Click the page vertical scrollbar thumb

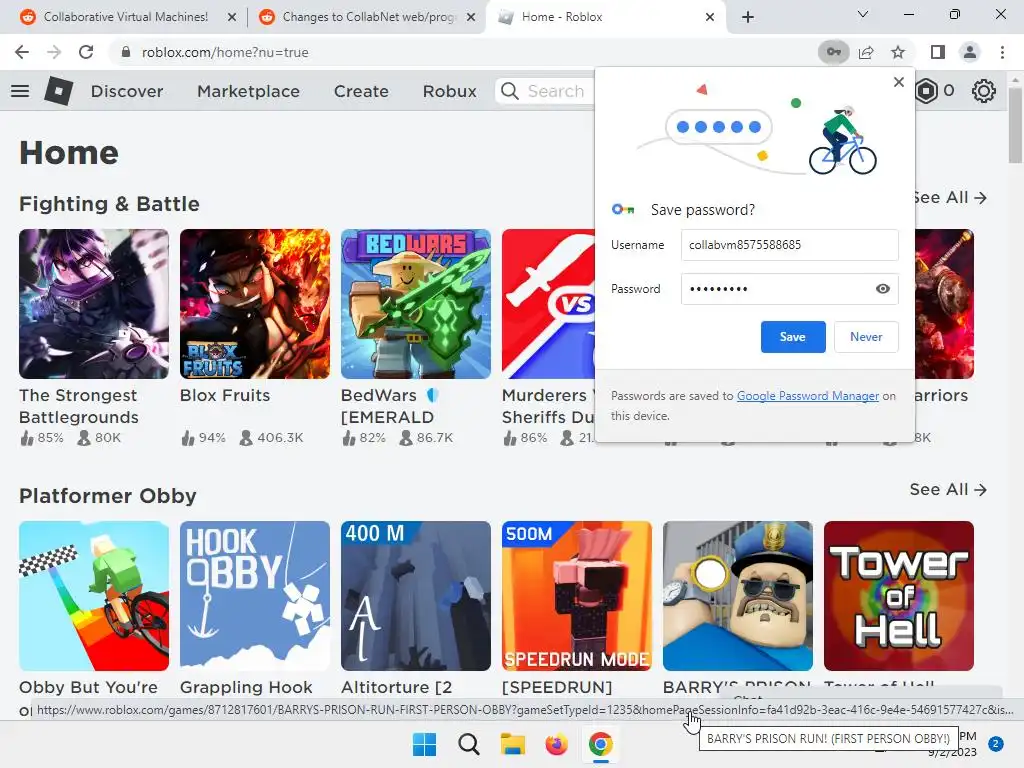[x=1015, y=124]
